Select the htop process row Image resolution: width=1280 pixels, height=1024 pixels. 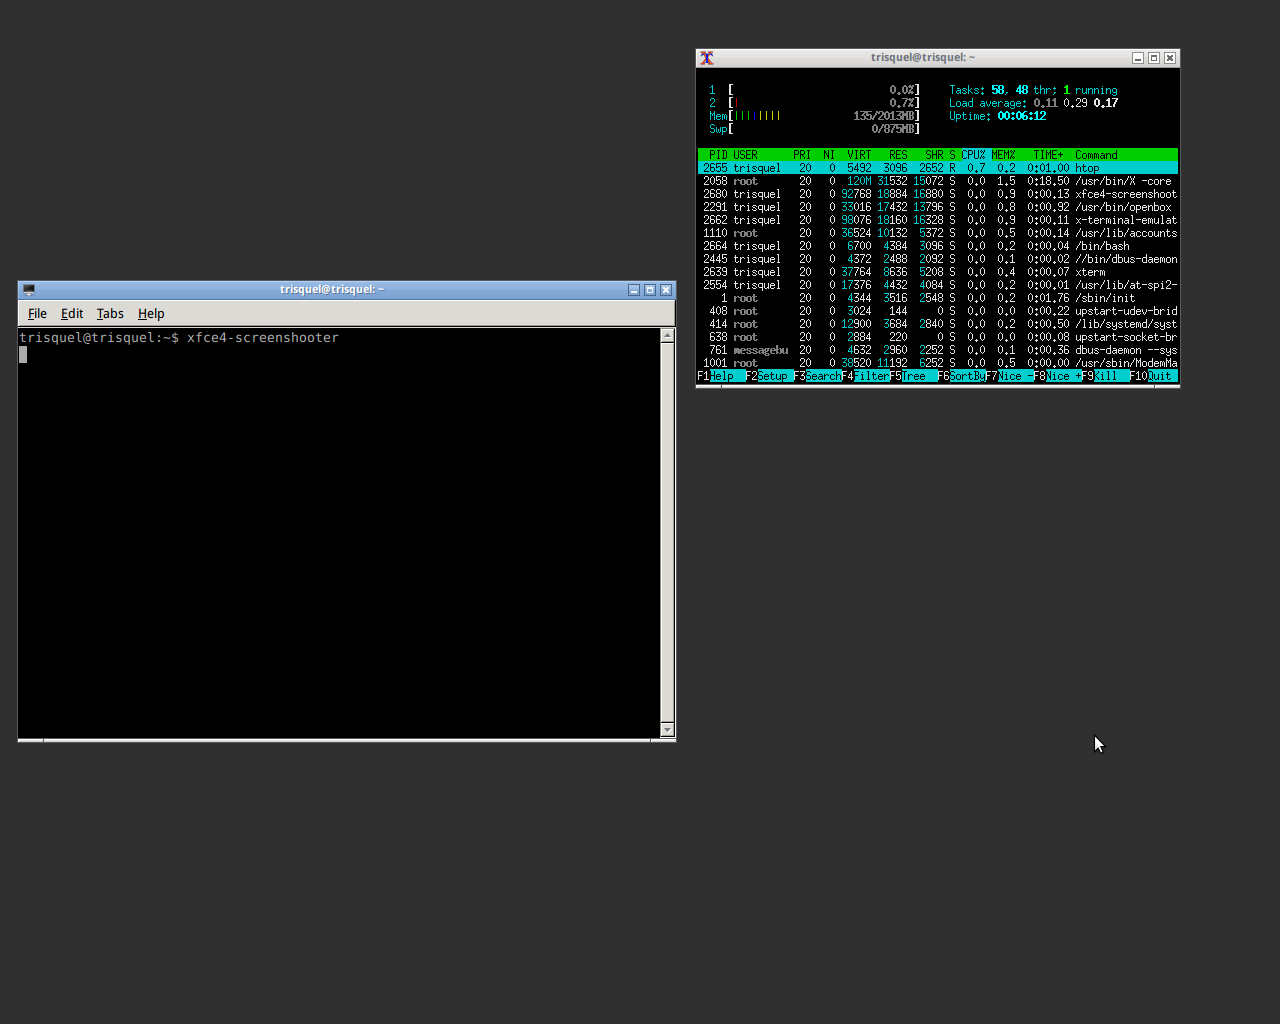pyautogui.click(x=938, y=168)
